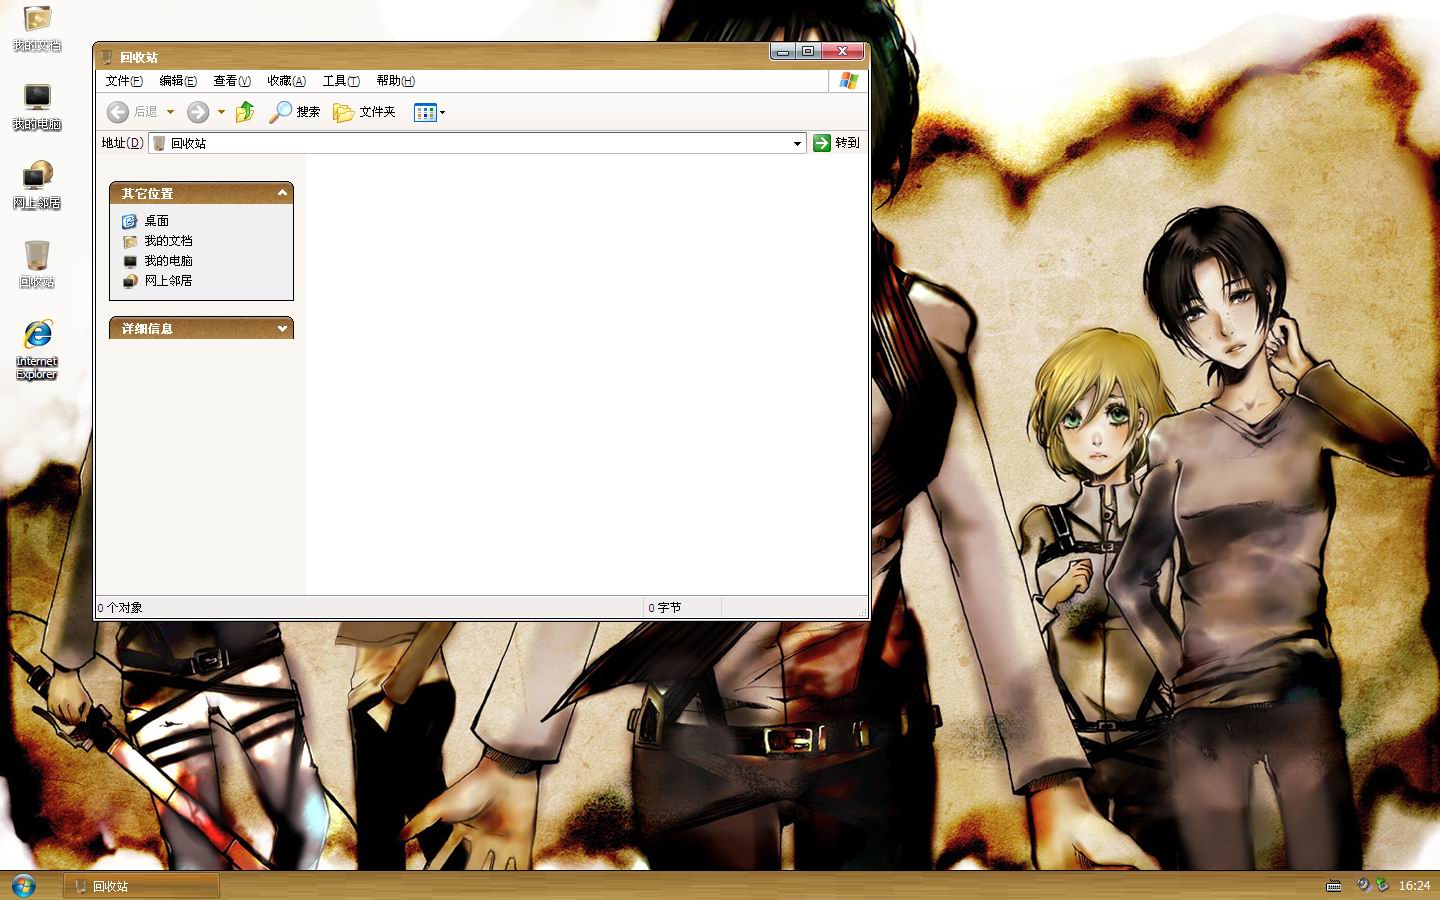Select the 回收站 desktop icon
Image resolution: width=1440 pixels, height=900 pixels.
coord(37,265)
